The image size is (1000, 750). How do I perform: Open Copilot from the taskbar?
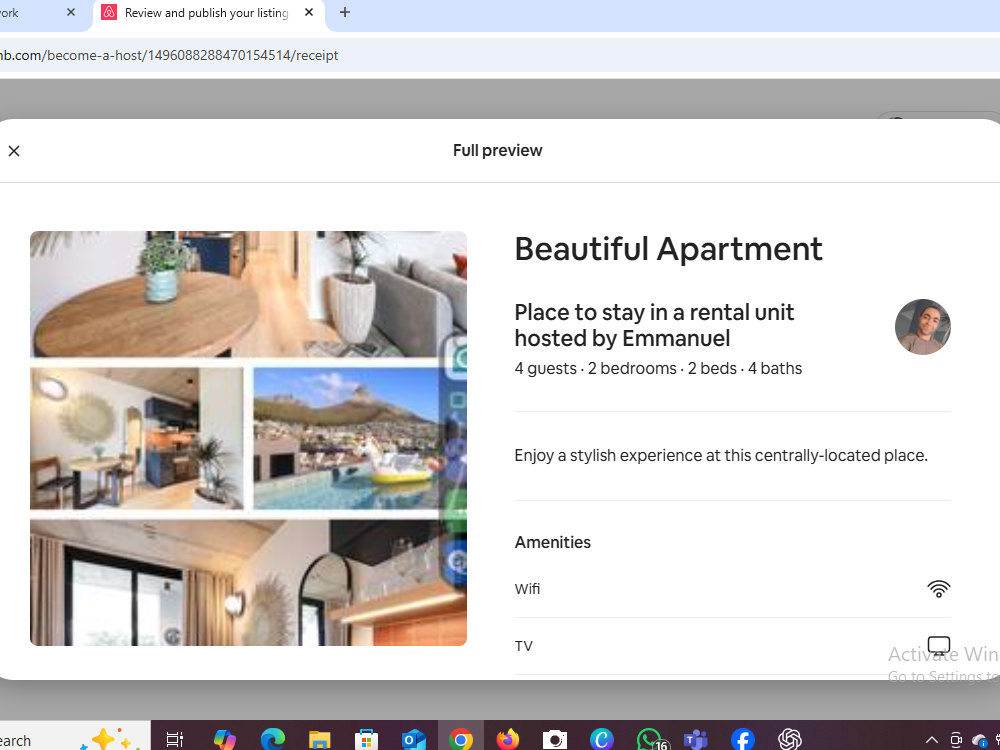(224, 739)
